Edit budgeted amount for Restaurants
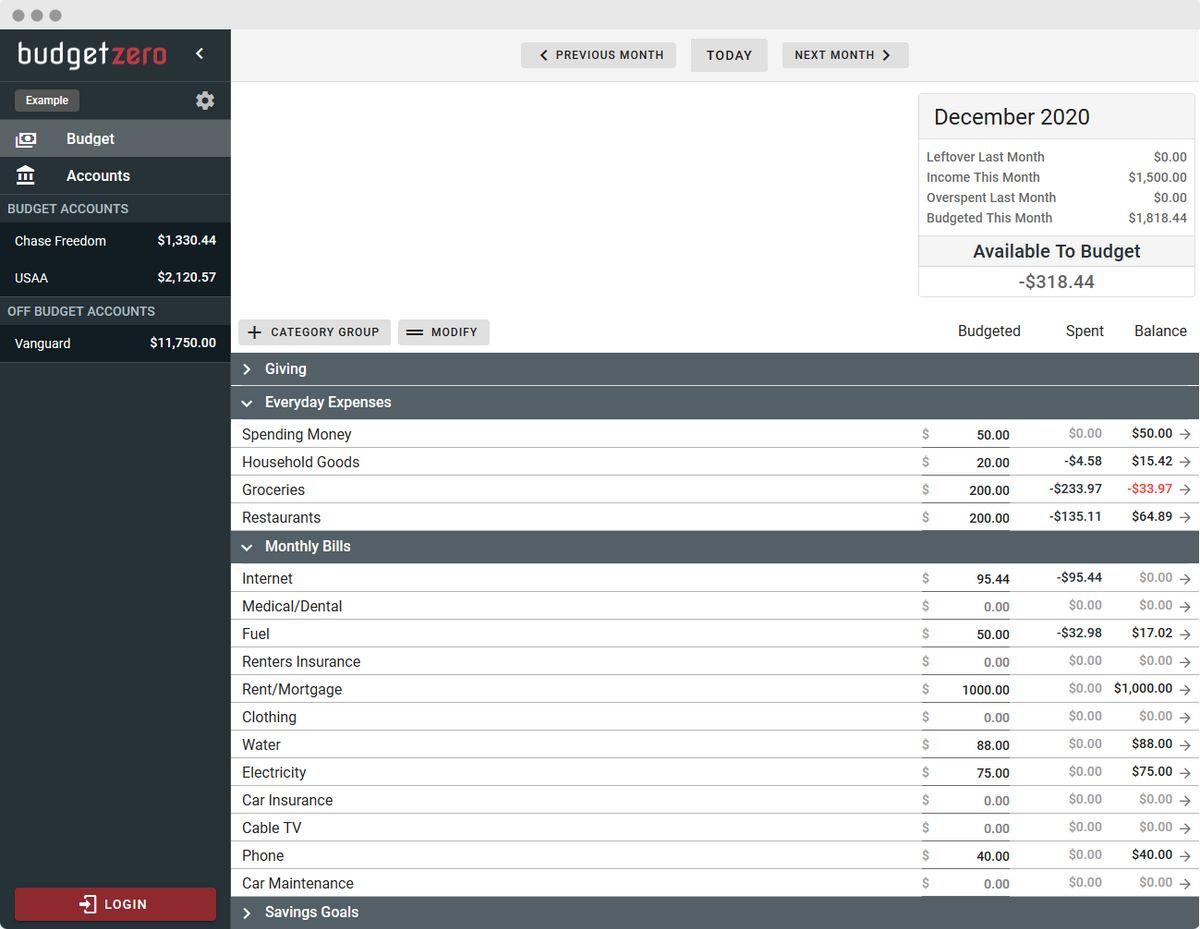1200x929 pixels. point(966,518)
